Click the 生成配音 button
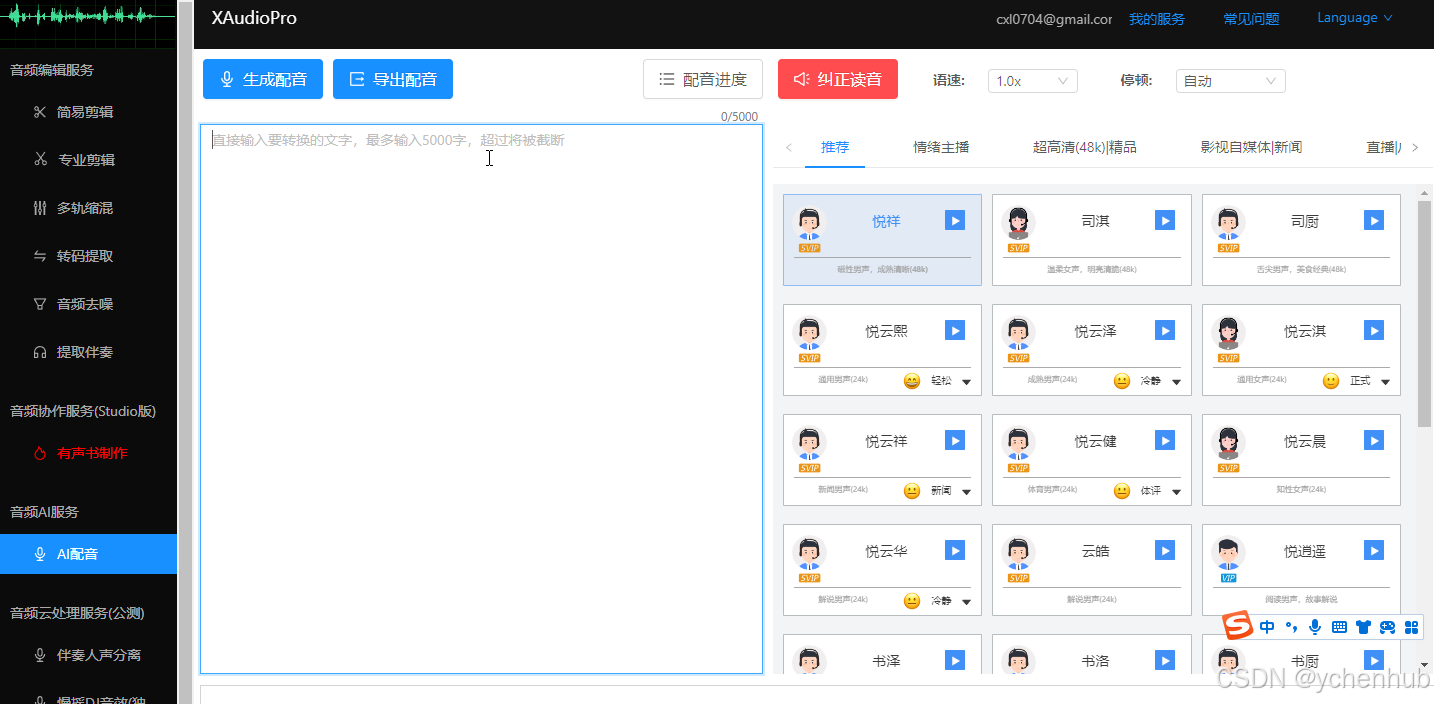Screen dimensions: 1434x704 pyautogui.click(x=263, y=79)
